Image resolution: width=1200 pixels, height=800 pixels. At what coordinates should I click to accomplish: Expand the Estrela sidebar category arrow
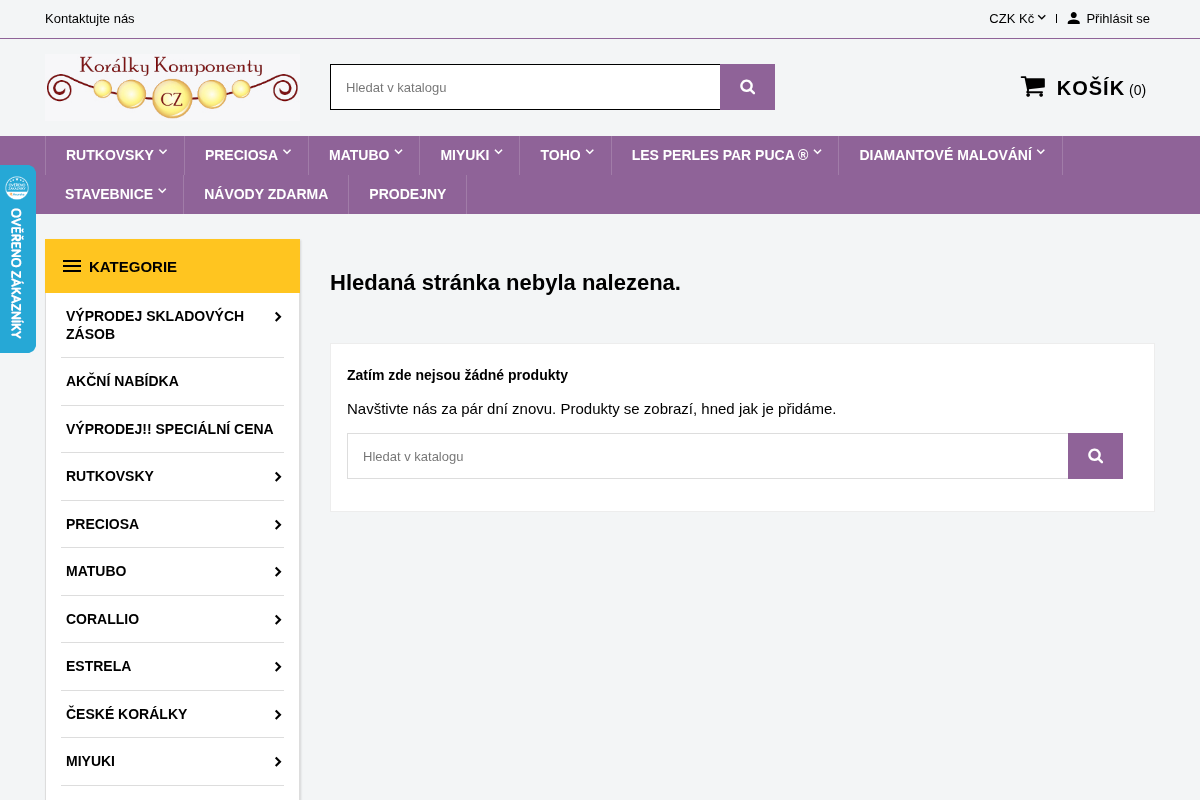click(277, 667)
